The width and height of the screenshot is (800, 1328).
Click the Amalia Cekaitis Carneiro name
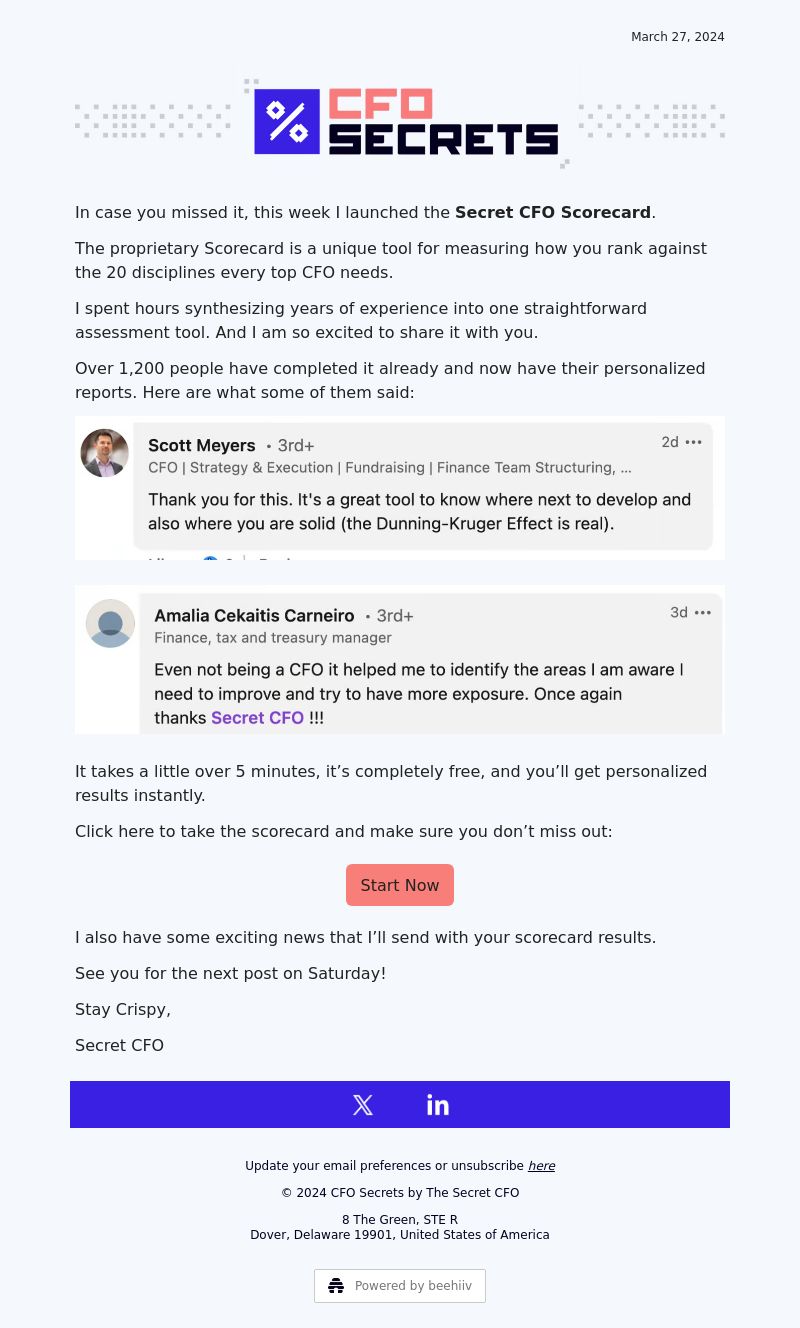click(254, 616)
